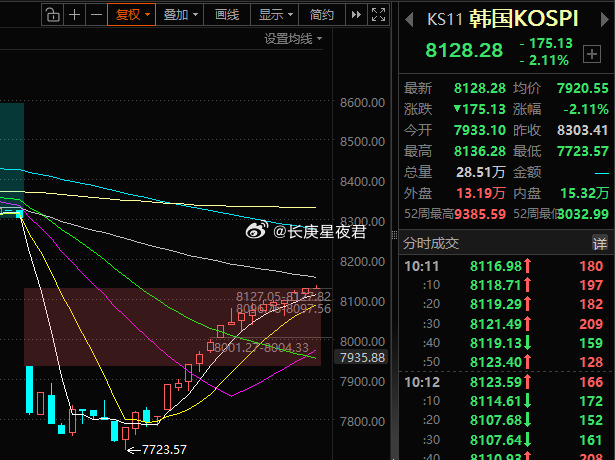Zoom in chart with plus icon
Image resolution: width=615 pixels, height=460 pixels.
tap(75, 15)
